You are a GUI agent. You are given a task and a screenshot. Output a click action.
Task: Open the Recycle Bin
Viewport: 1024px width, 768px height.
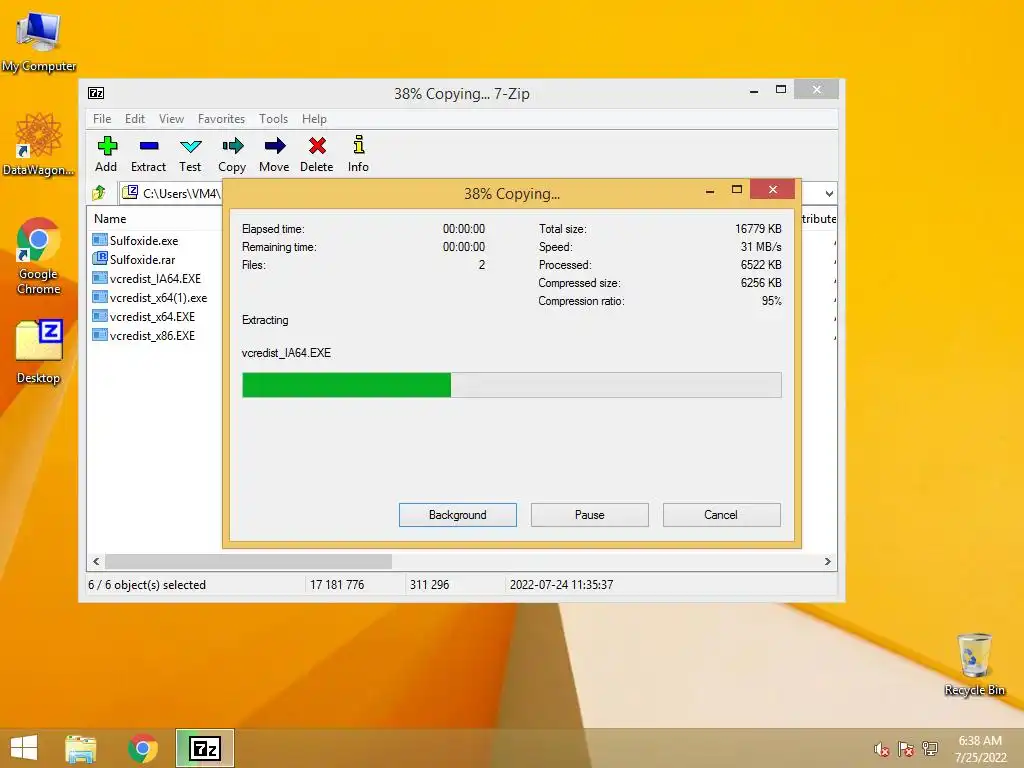point(974,664)
